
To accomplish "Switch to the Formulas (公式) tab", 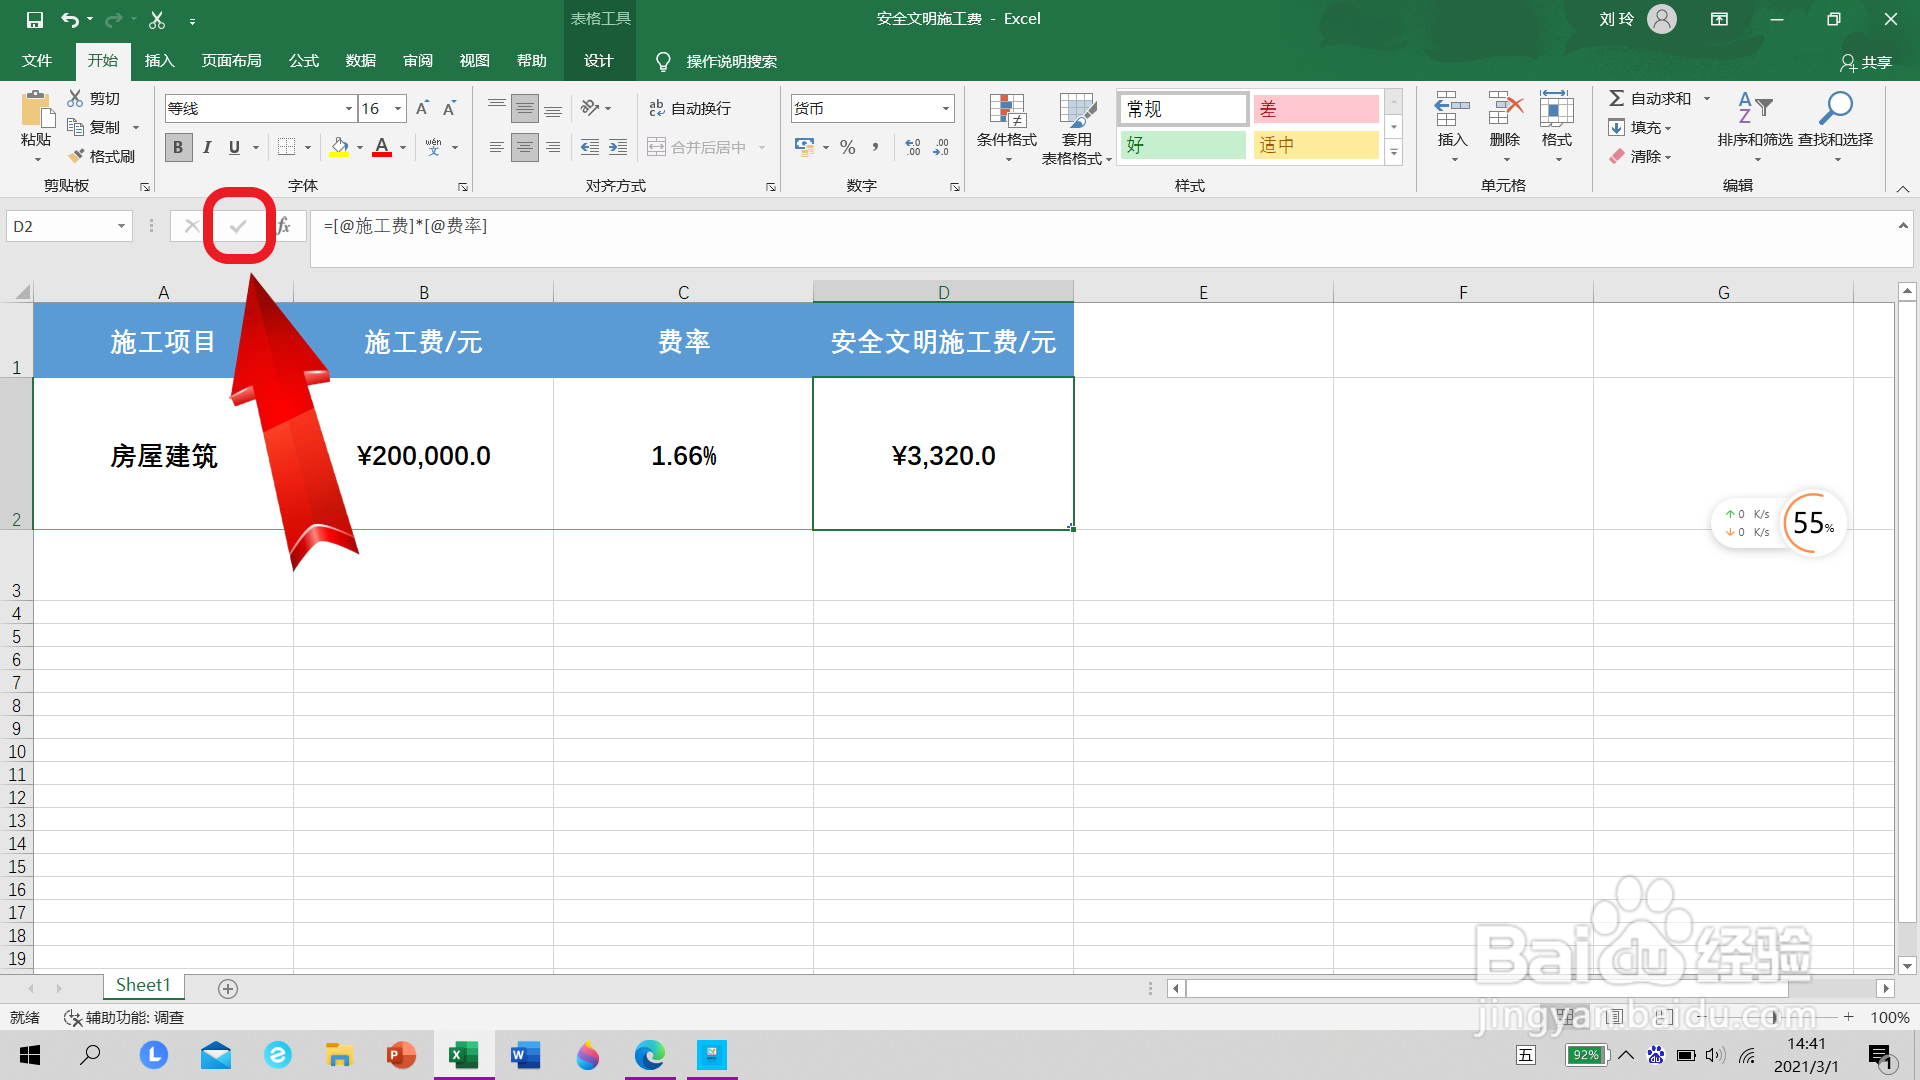I will (303, 61).
